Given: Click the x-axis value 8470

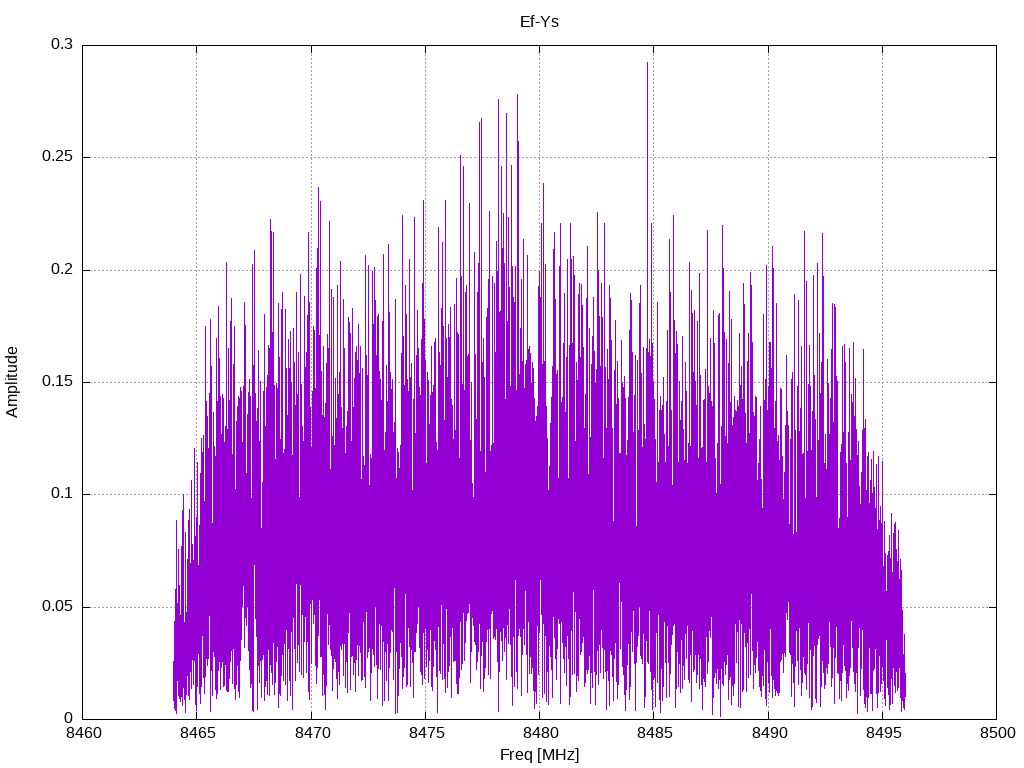Looking at the screenshot, I should pos(311,733).
